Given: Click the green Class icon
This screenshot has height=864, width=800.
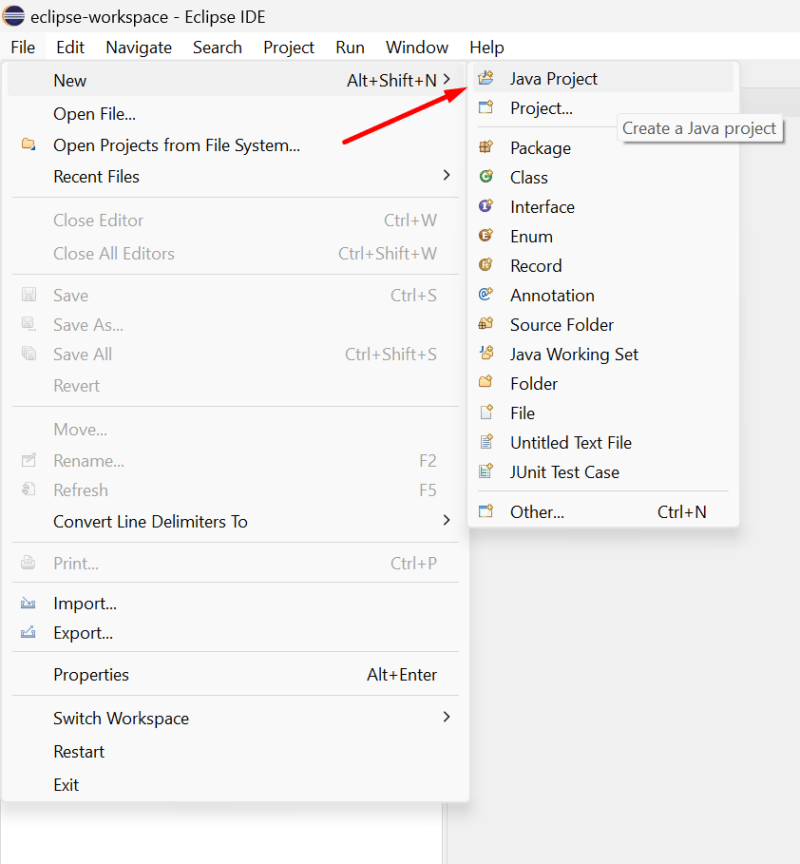Looking at the screenshot, I should pos(486,176).
